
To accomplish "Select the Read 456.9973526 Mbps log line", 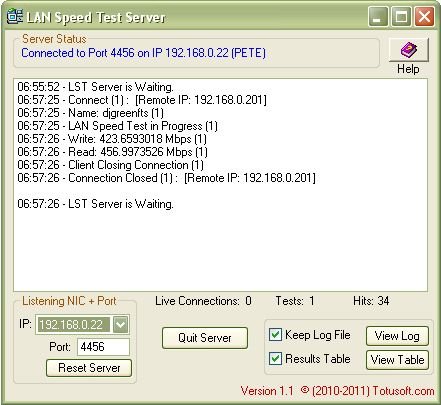I will 112,152.
